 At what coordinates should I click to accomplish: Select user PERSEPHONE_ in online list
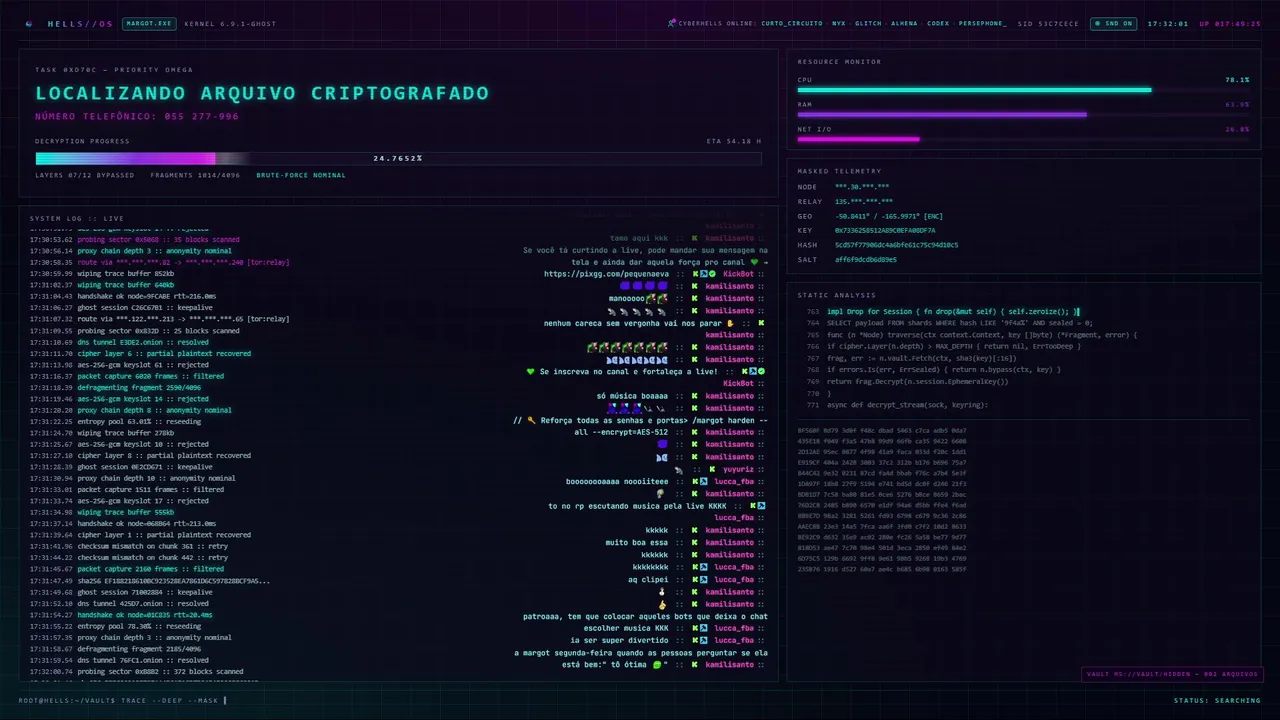click(983, 23)
